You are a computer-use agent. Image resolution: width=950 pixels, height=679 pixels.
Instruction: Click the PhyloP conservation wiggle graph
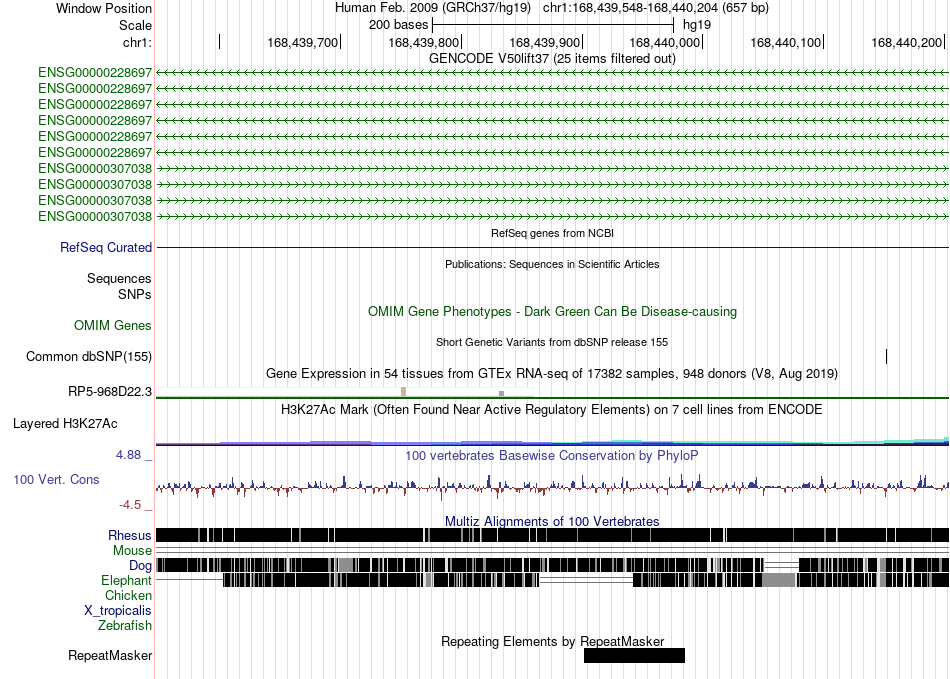point(553,486)
